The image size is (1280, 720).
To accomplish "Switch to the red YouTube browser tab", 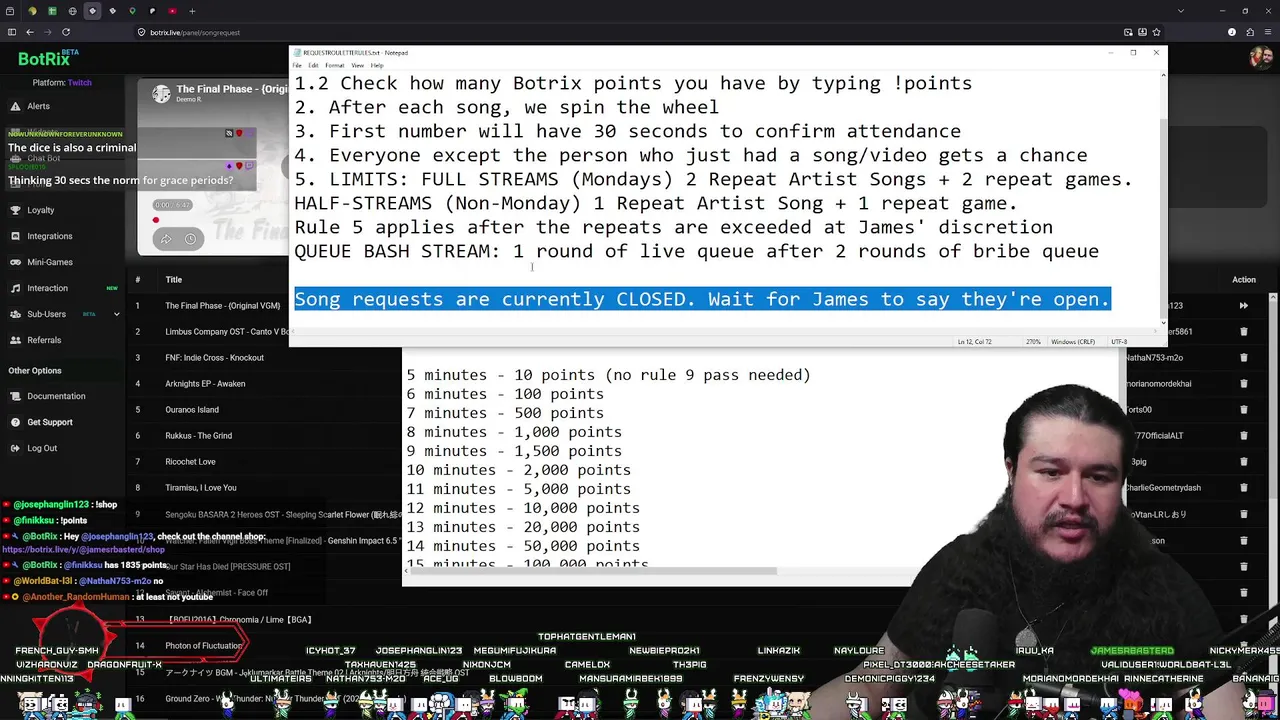I will click(x=172, y=11).
